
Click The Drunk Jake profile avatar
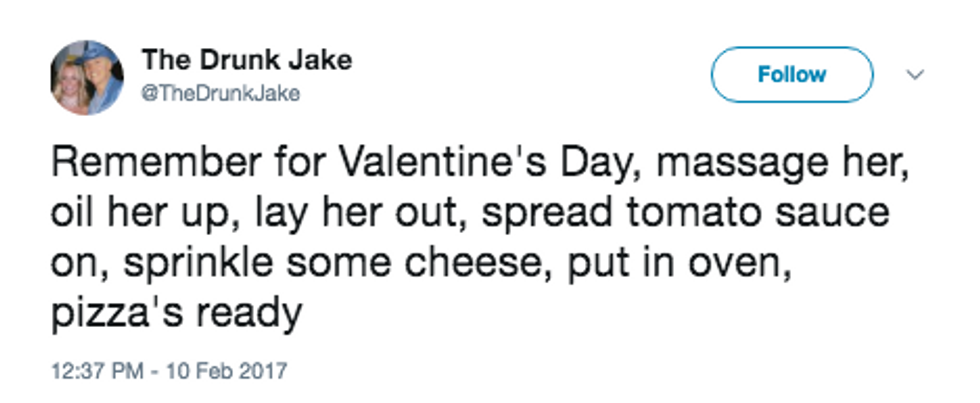(x=87, y=77)
